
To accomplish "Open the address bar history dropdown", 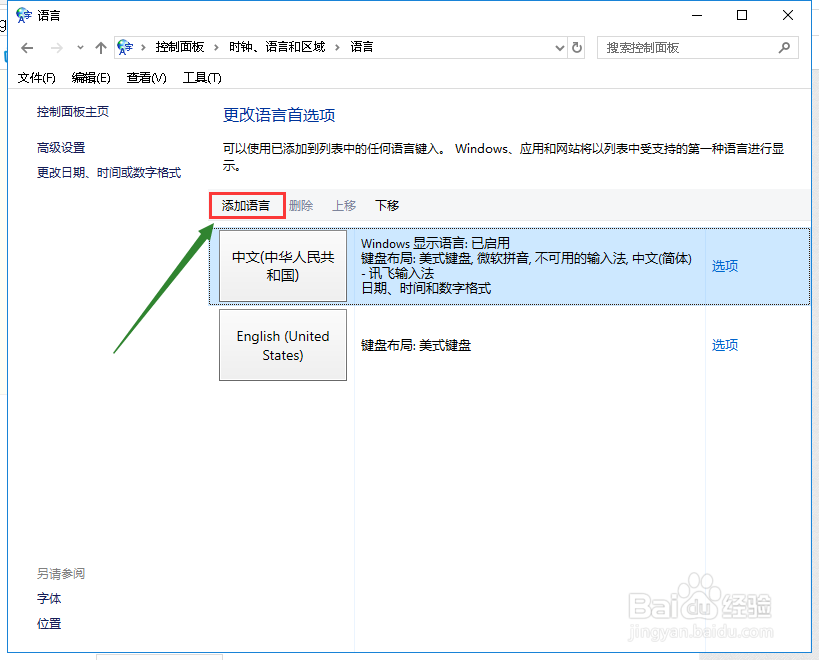I will click(x=560, y=47).
